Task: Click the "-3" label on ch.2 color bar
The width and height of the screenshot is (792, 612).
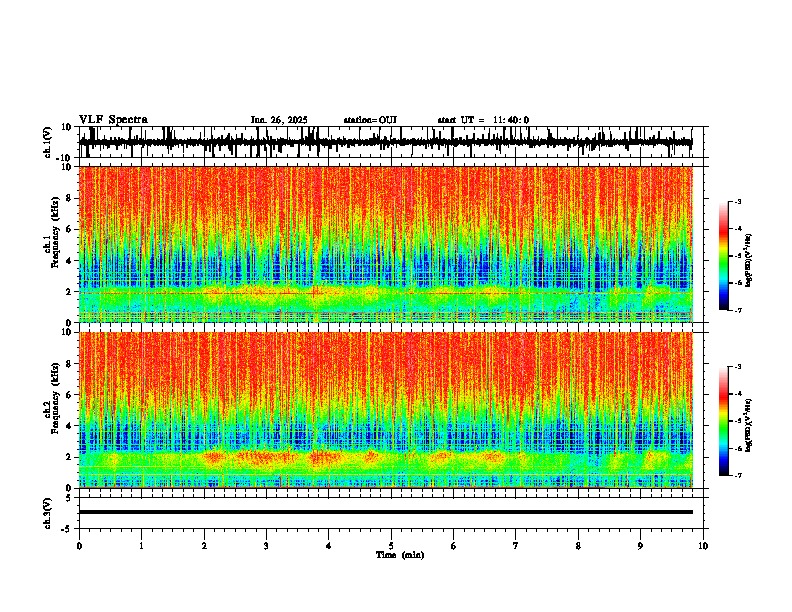Action: (x=737, y=367)
